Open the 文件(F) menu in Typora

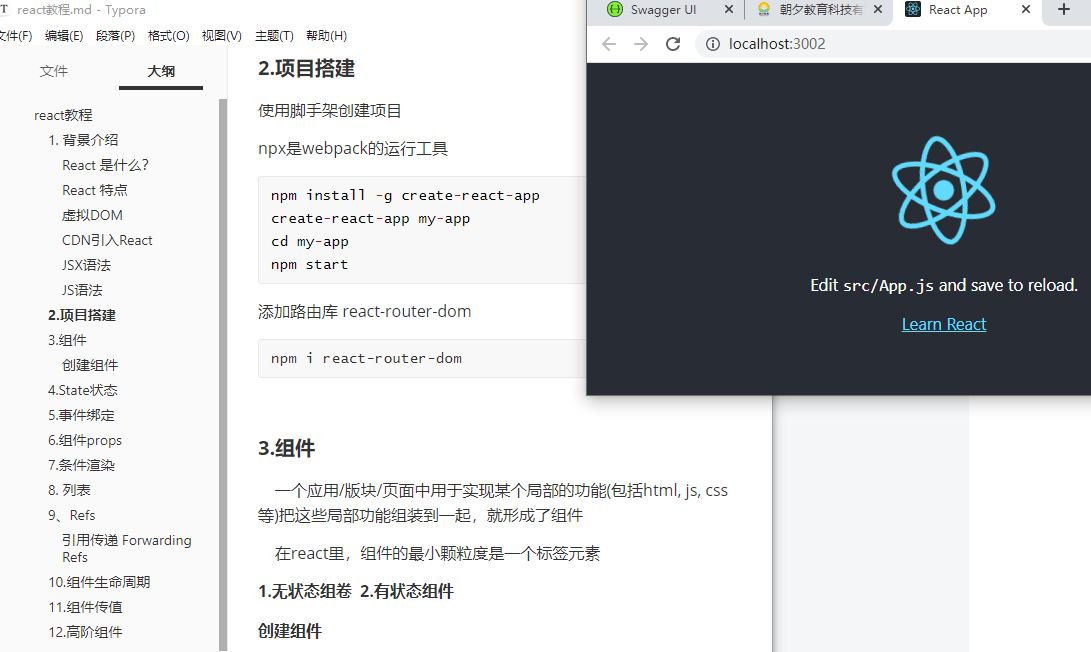click(x=15, y=35)
